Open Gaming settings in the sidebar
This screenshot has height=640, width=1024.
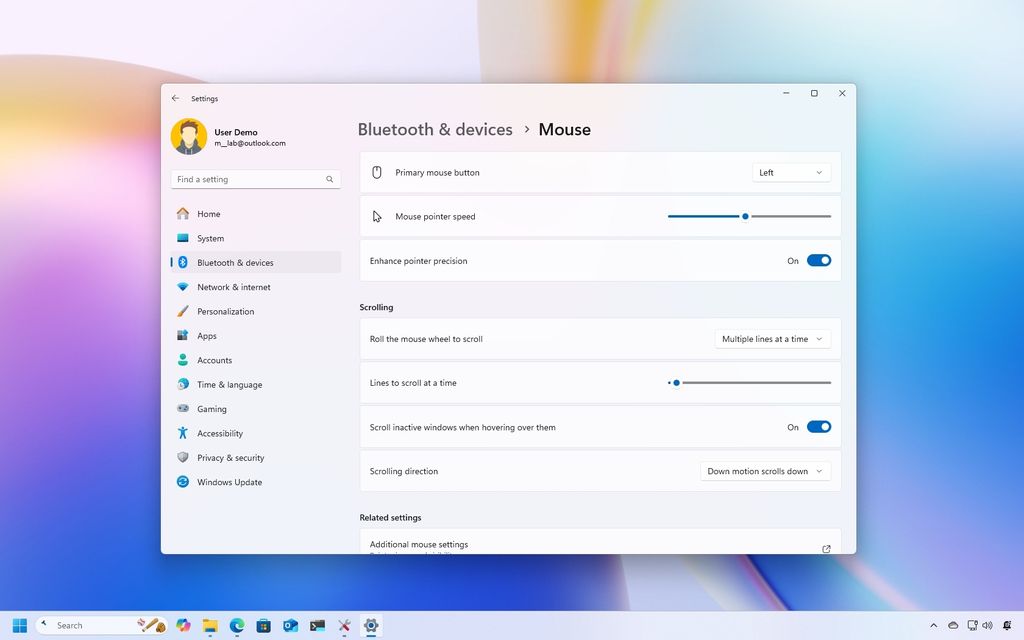point(212,408)
